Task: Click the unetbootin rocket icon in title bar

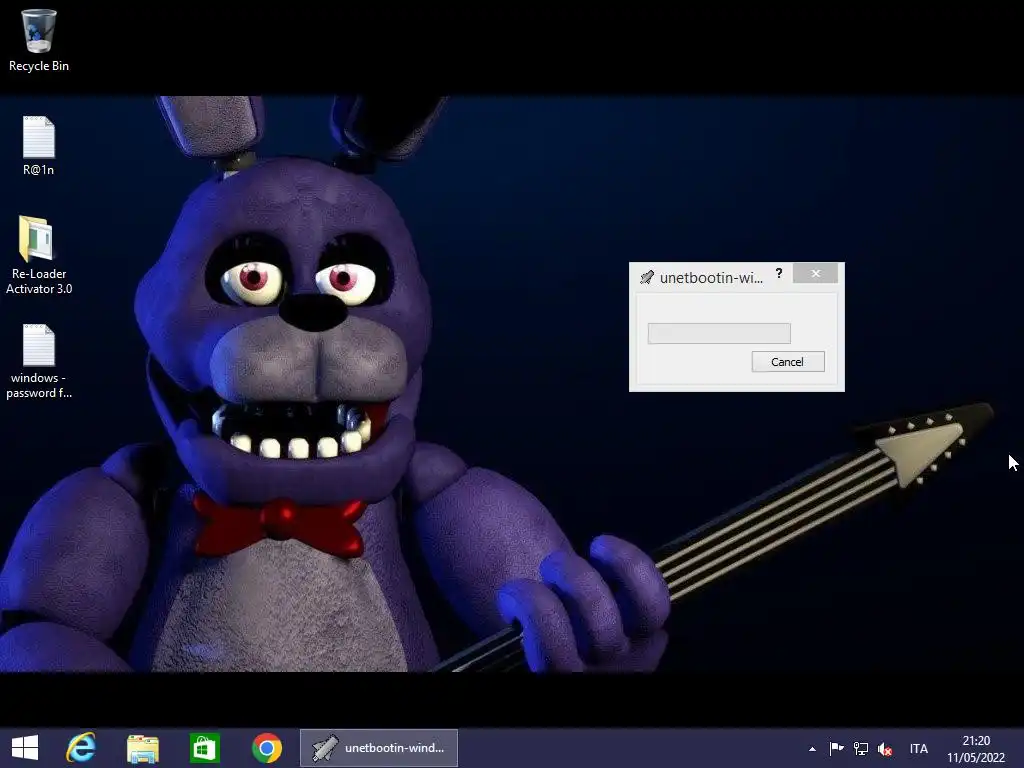Action: (x=647, y=278)
